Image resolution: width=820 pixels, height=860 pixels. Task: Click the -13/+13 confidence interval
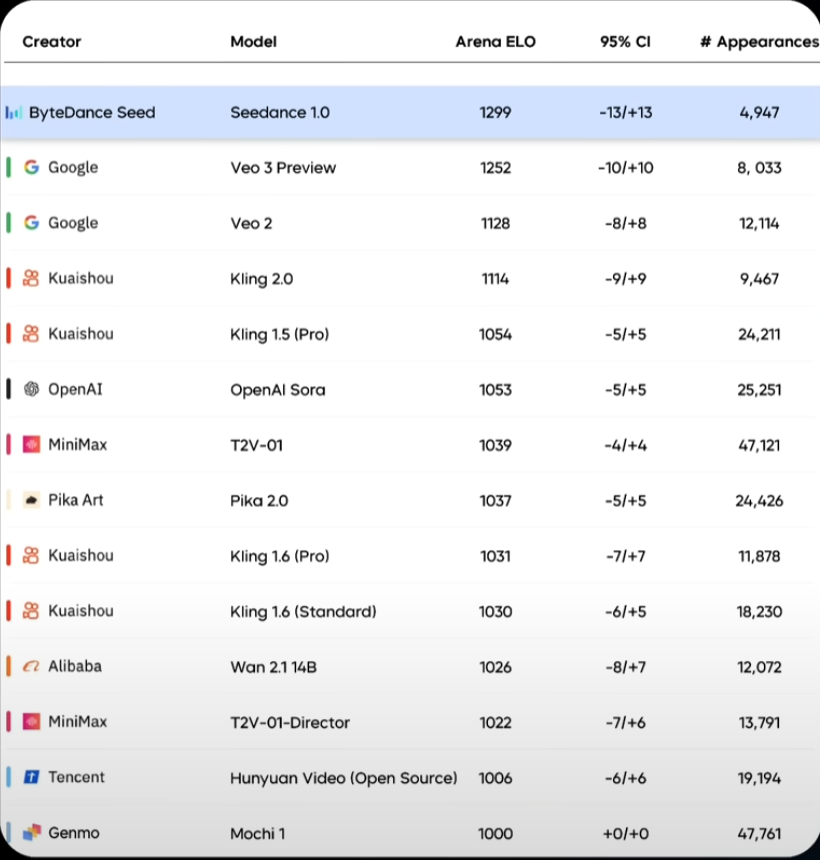tap(626, 113)
